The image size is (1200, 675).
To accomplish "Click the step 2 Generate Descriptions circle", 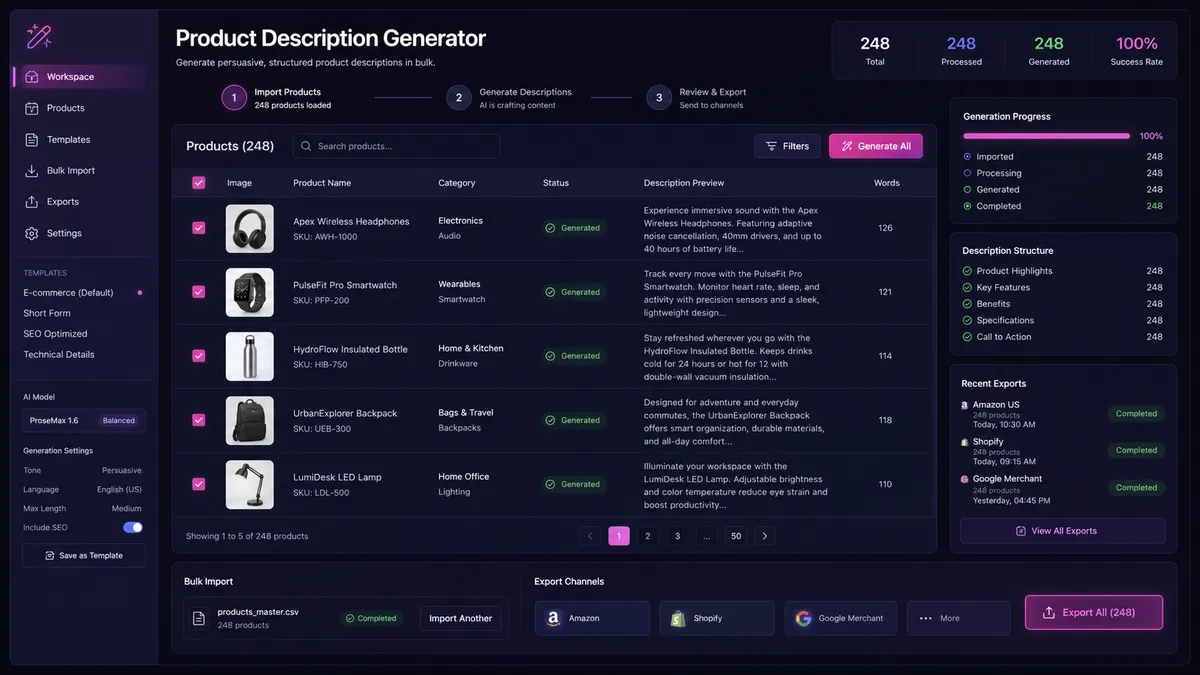I will (x=459, y=97).
